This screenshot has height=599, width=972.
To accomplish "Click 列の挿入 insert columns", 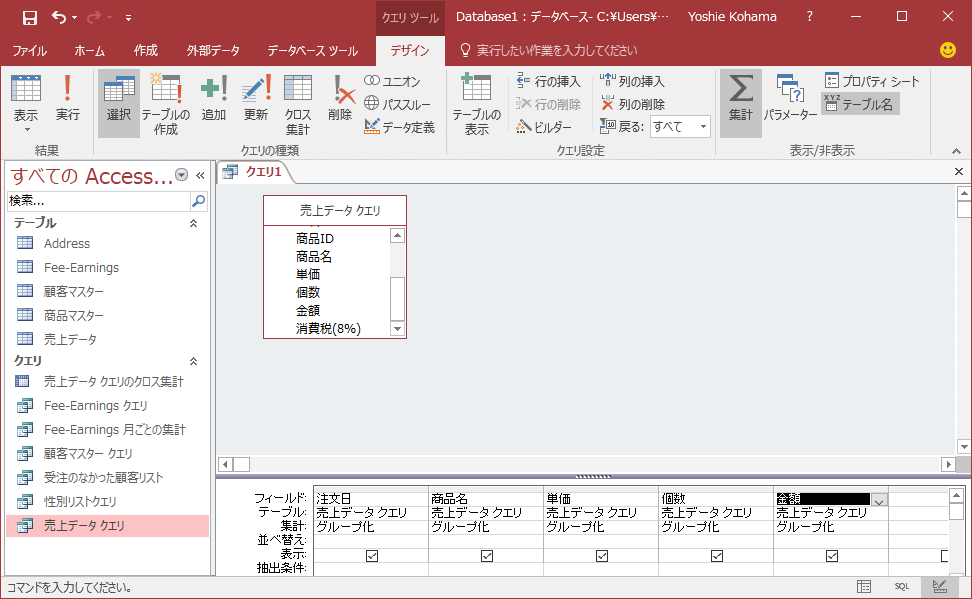I will 632,81.
